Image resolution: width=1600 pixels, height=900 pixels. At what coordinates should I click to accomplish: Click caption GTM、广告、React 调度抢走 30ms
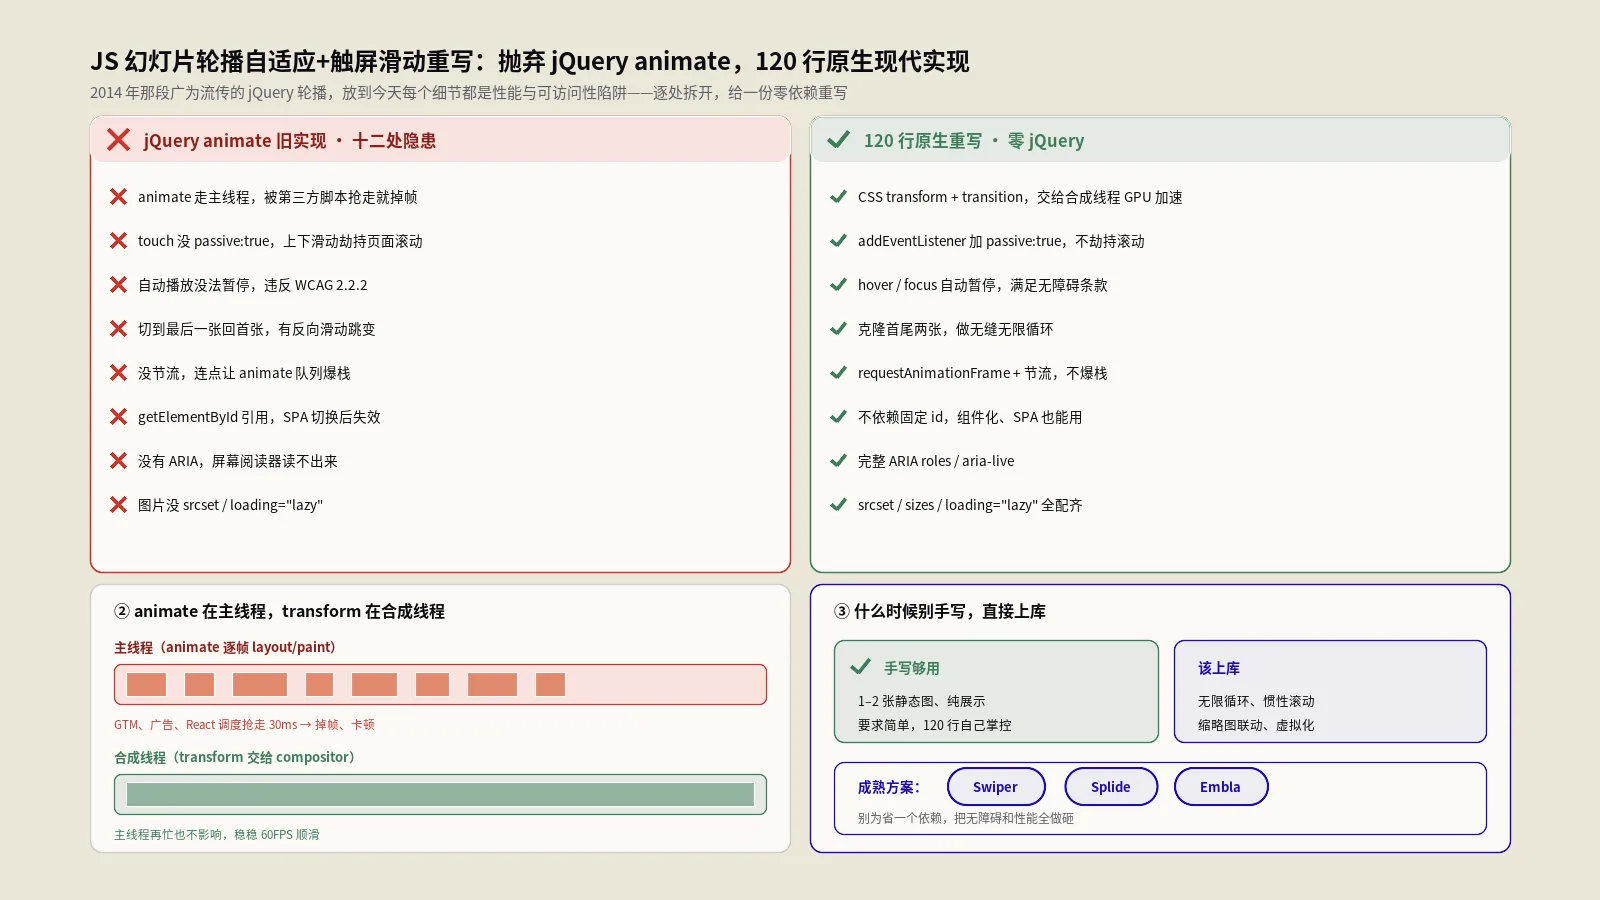(244, 725)
